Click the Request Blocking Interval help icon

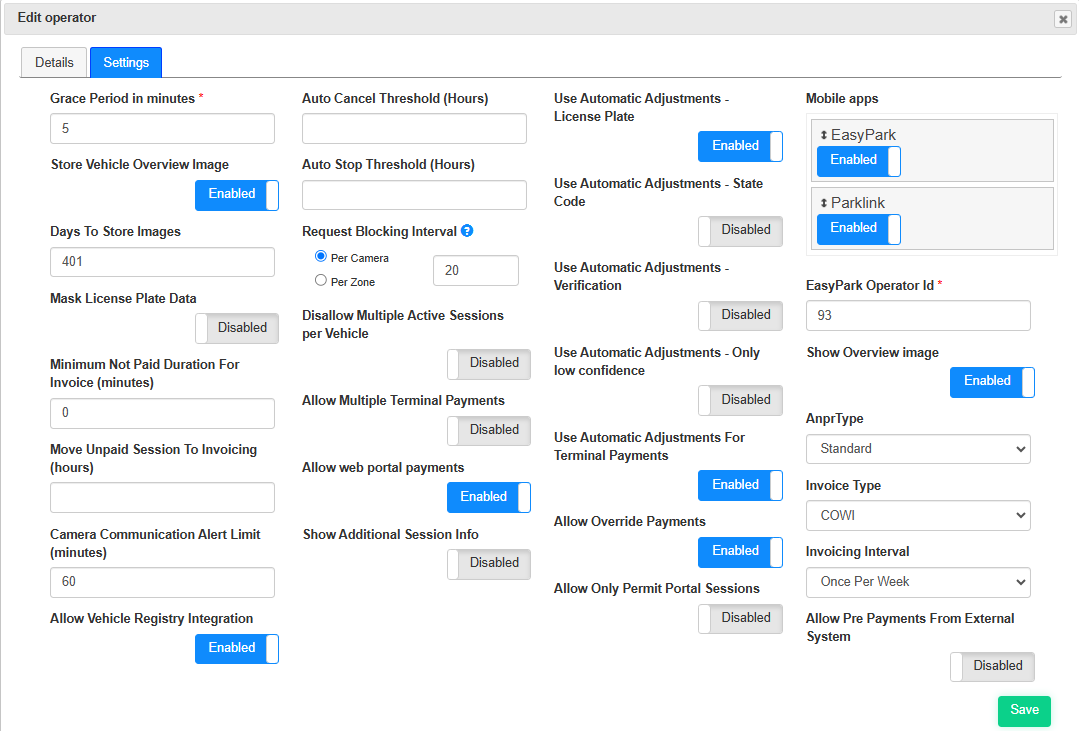click(x=467, y=231)
